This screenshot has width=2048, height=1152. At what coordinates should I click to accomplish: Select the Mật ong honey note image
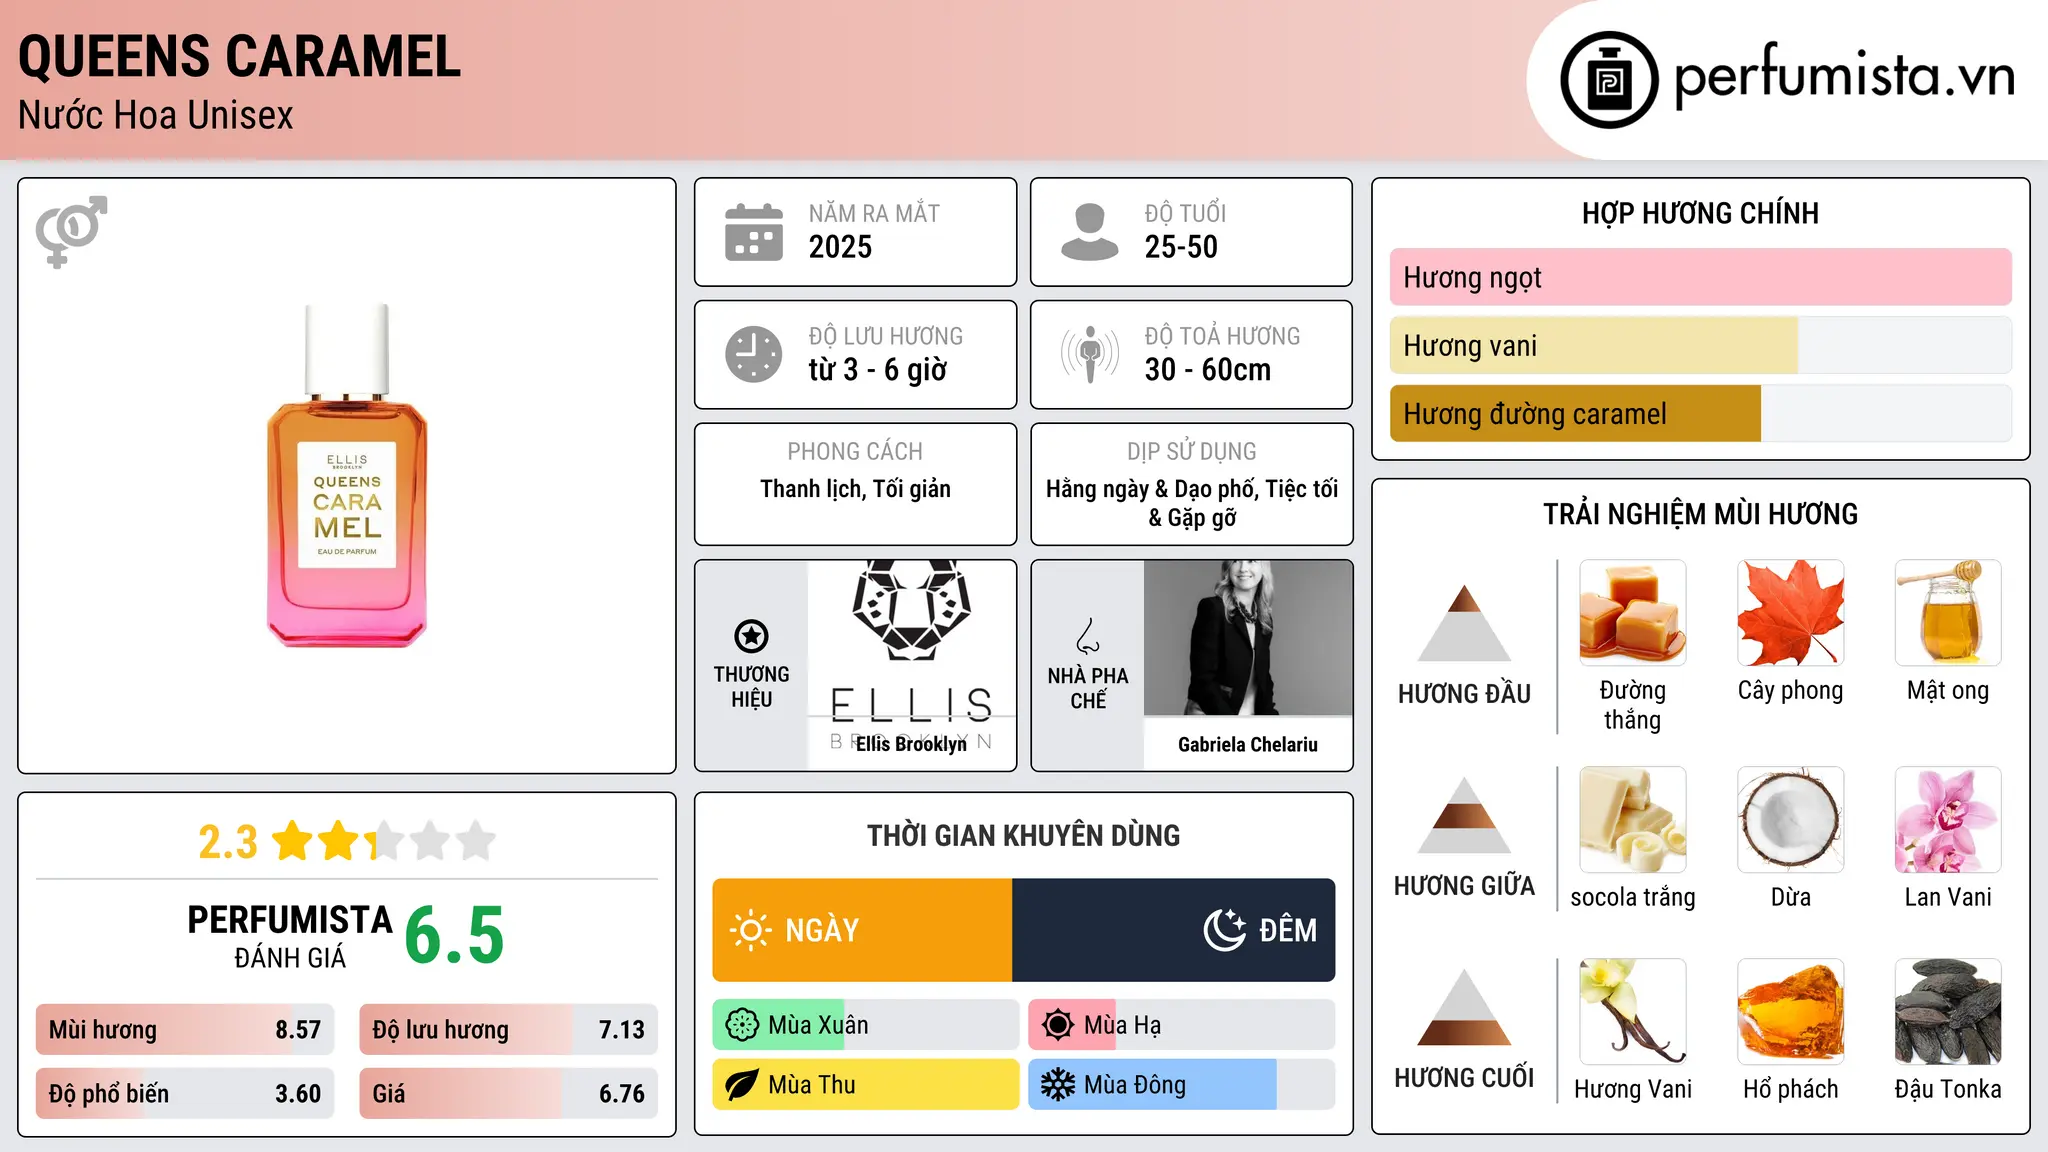click(1948, 613)
